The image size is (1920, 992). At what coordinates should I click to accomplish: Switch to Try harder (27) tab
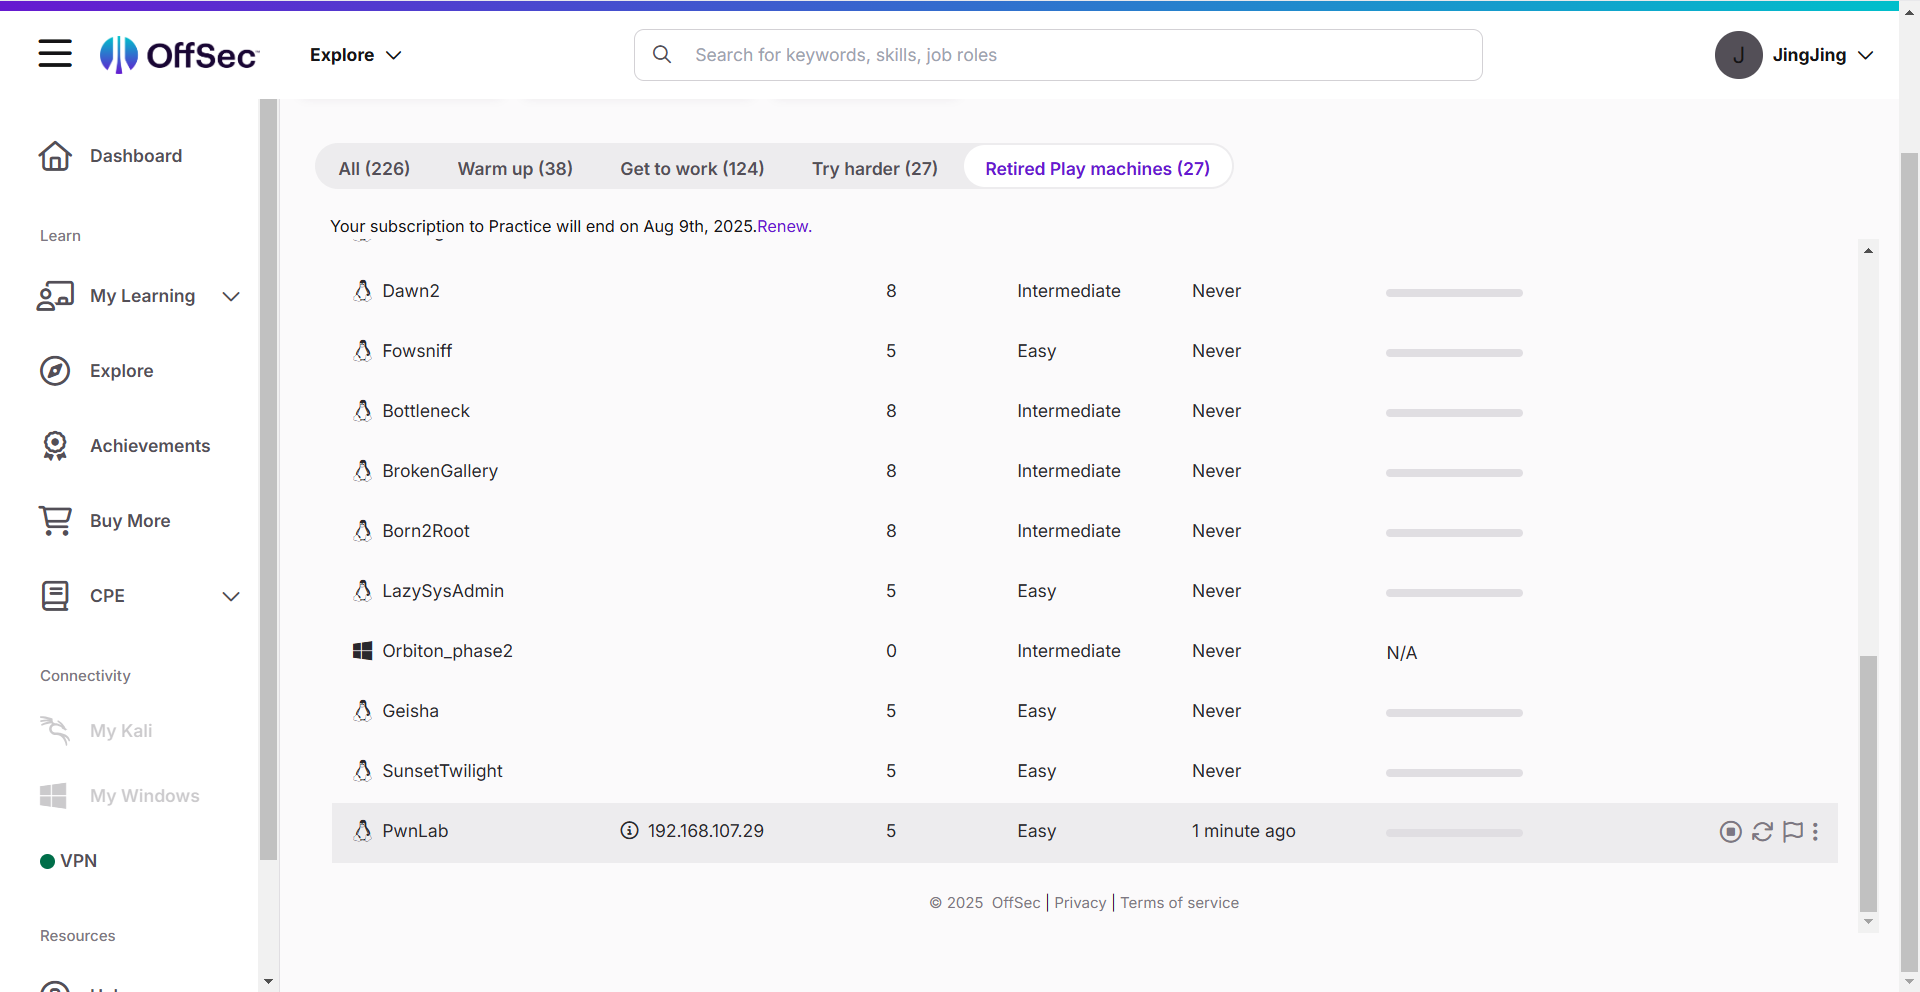[x=875, y=168]
